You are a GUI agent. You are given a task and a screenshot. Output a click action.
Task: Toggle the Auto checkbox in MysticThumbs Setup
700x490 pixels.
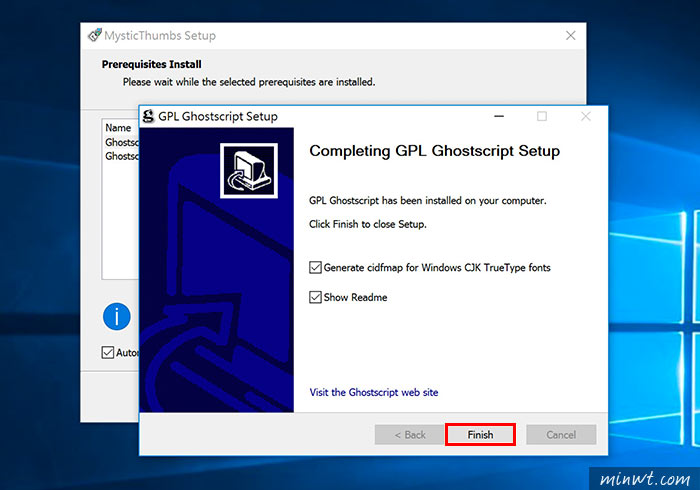click(108, 353)
